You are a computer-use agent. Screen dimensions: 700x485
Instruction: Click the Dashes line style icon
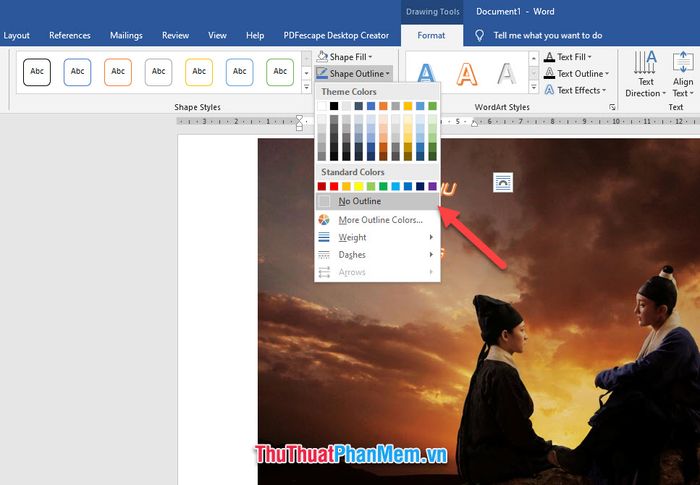[324, 255]
